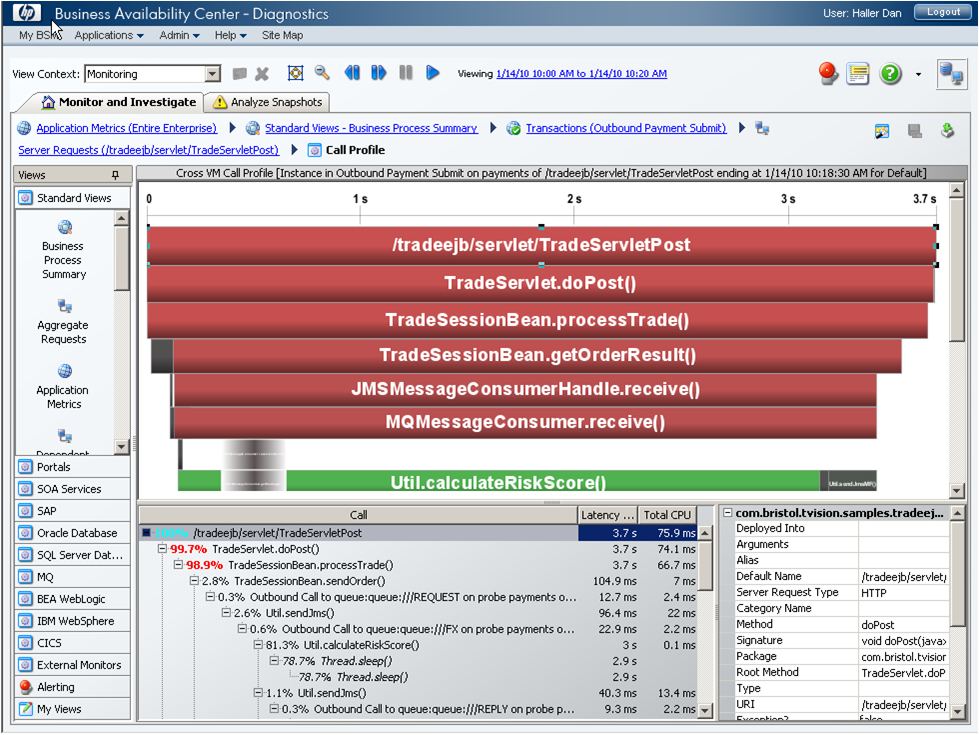Click the call profile chart's vertical scrollbar thumb
This screenshot has height=735, width=979.
point(957,270)
